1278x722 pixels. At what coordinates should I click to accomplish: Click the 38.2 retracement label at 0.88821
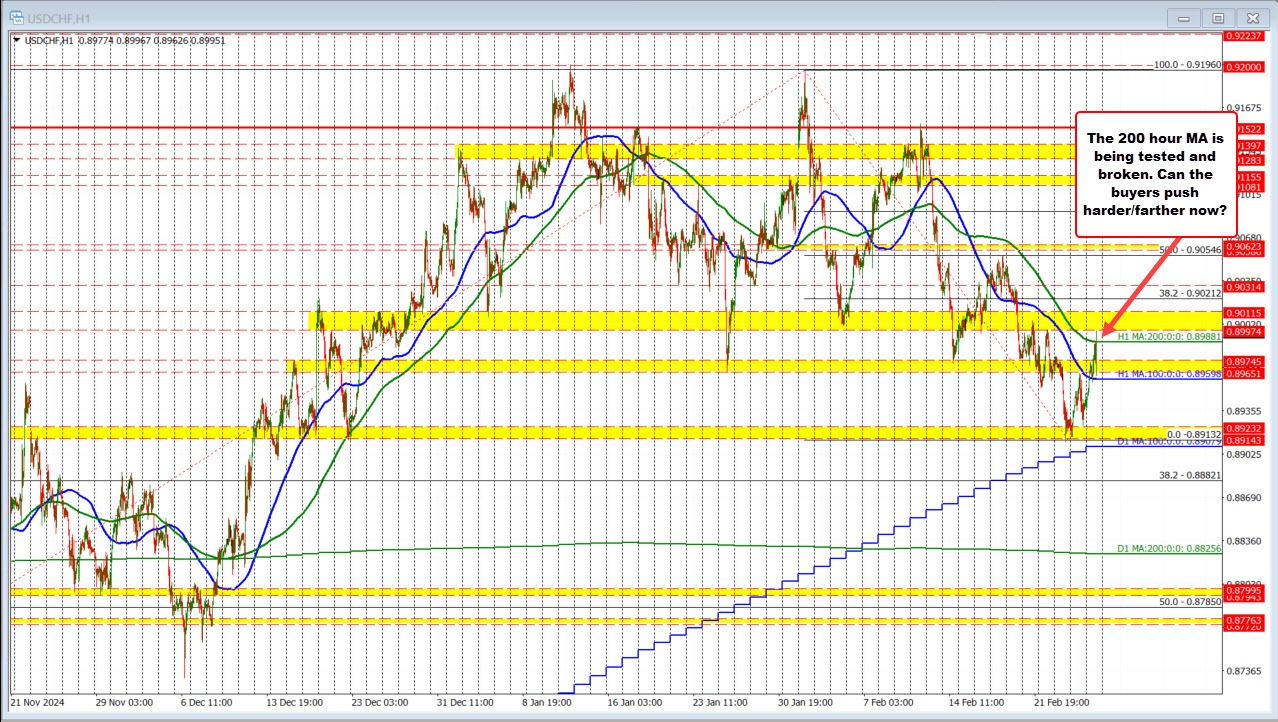1190,476
